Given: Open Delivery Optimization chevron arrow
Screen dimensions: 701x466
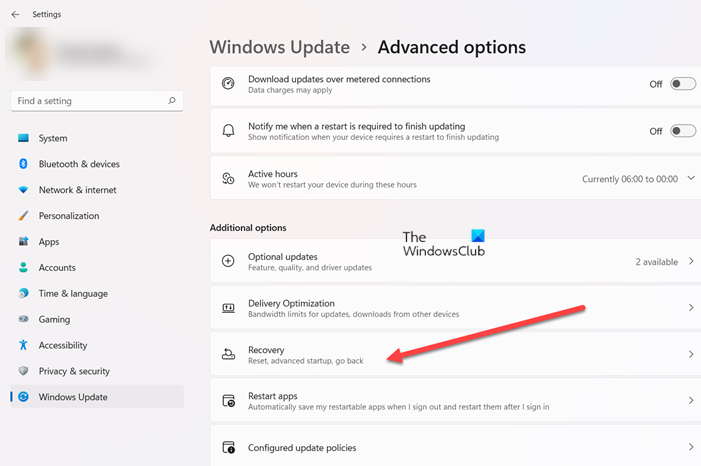Looking at the screenshot, I should click(690, 308).
